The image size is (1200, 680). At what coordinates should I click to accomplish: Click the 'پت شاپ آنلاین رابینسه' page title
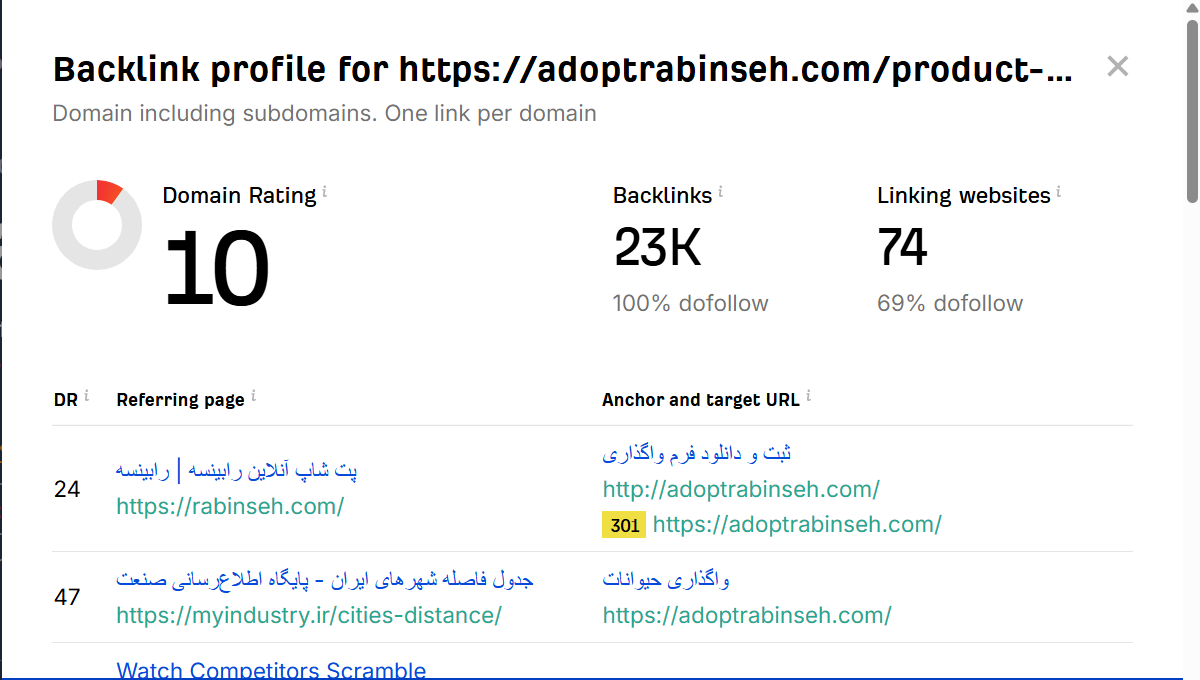point(237,470)
